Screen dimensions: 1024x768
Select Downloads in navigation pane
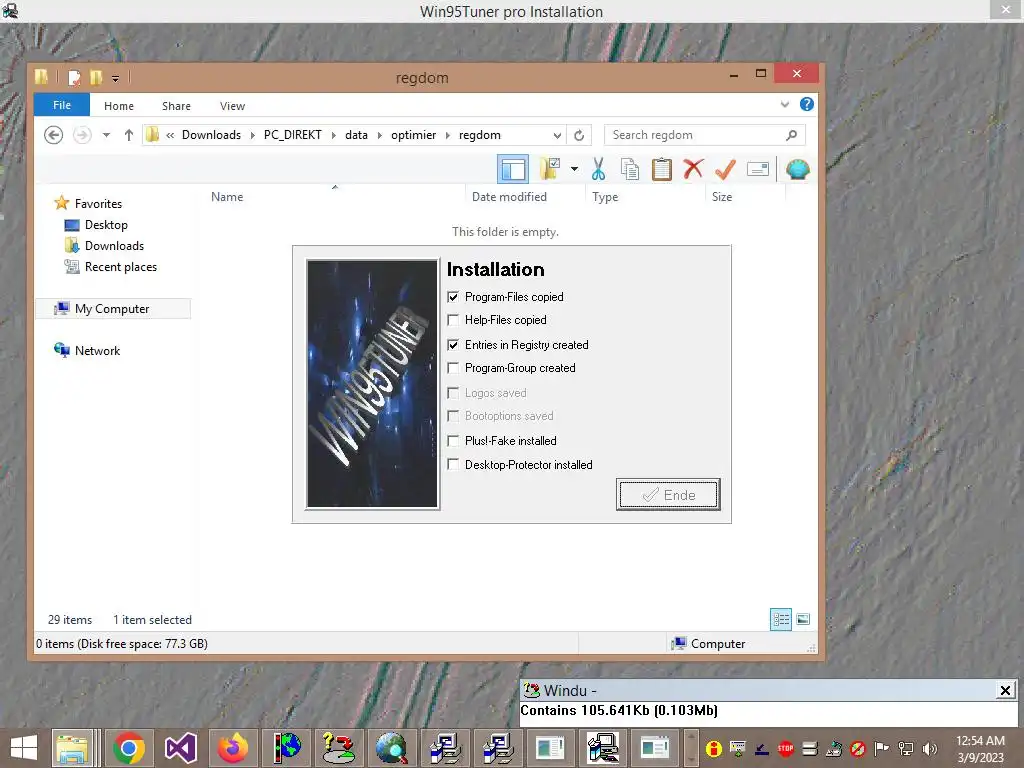(114, 246)
